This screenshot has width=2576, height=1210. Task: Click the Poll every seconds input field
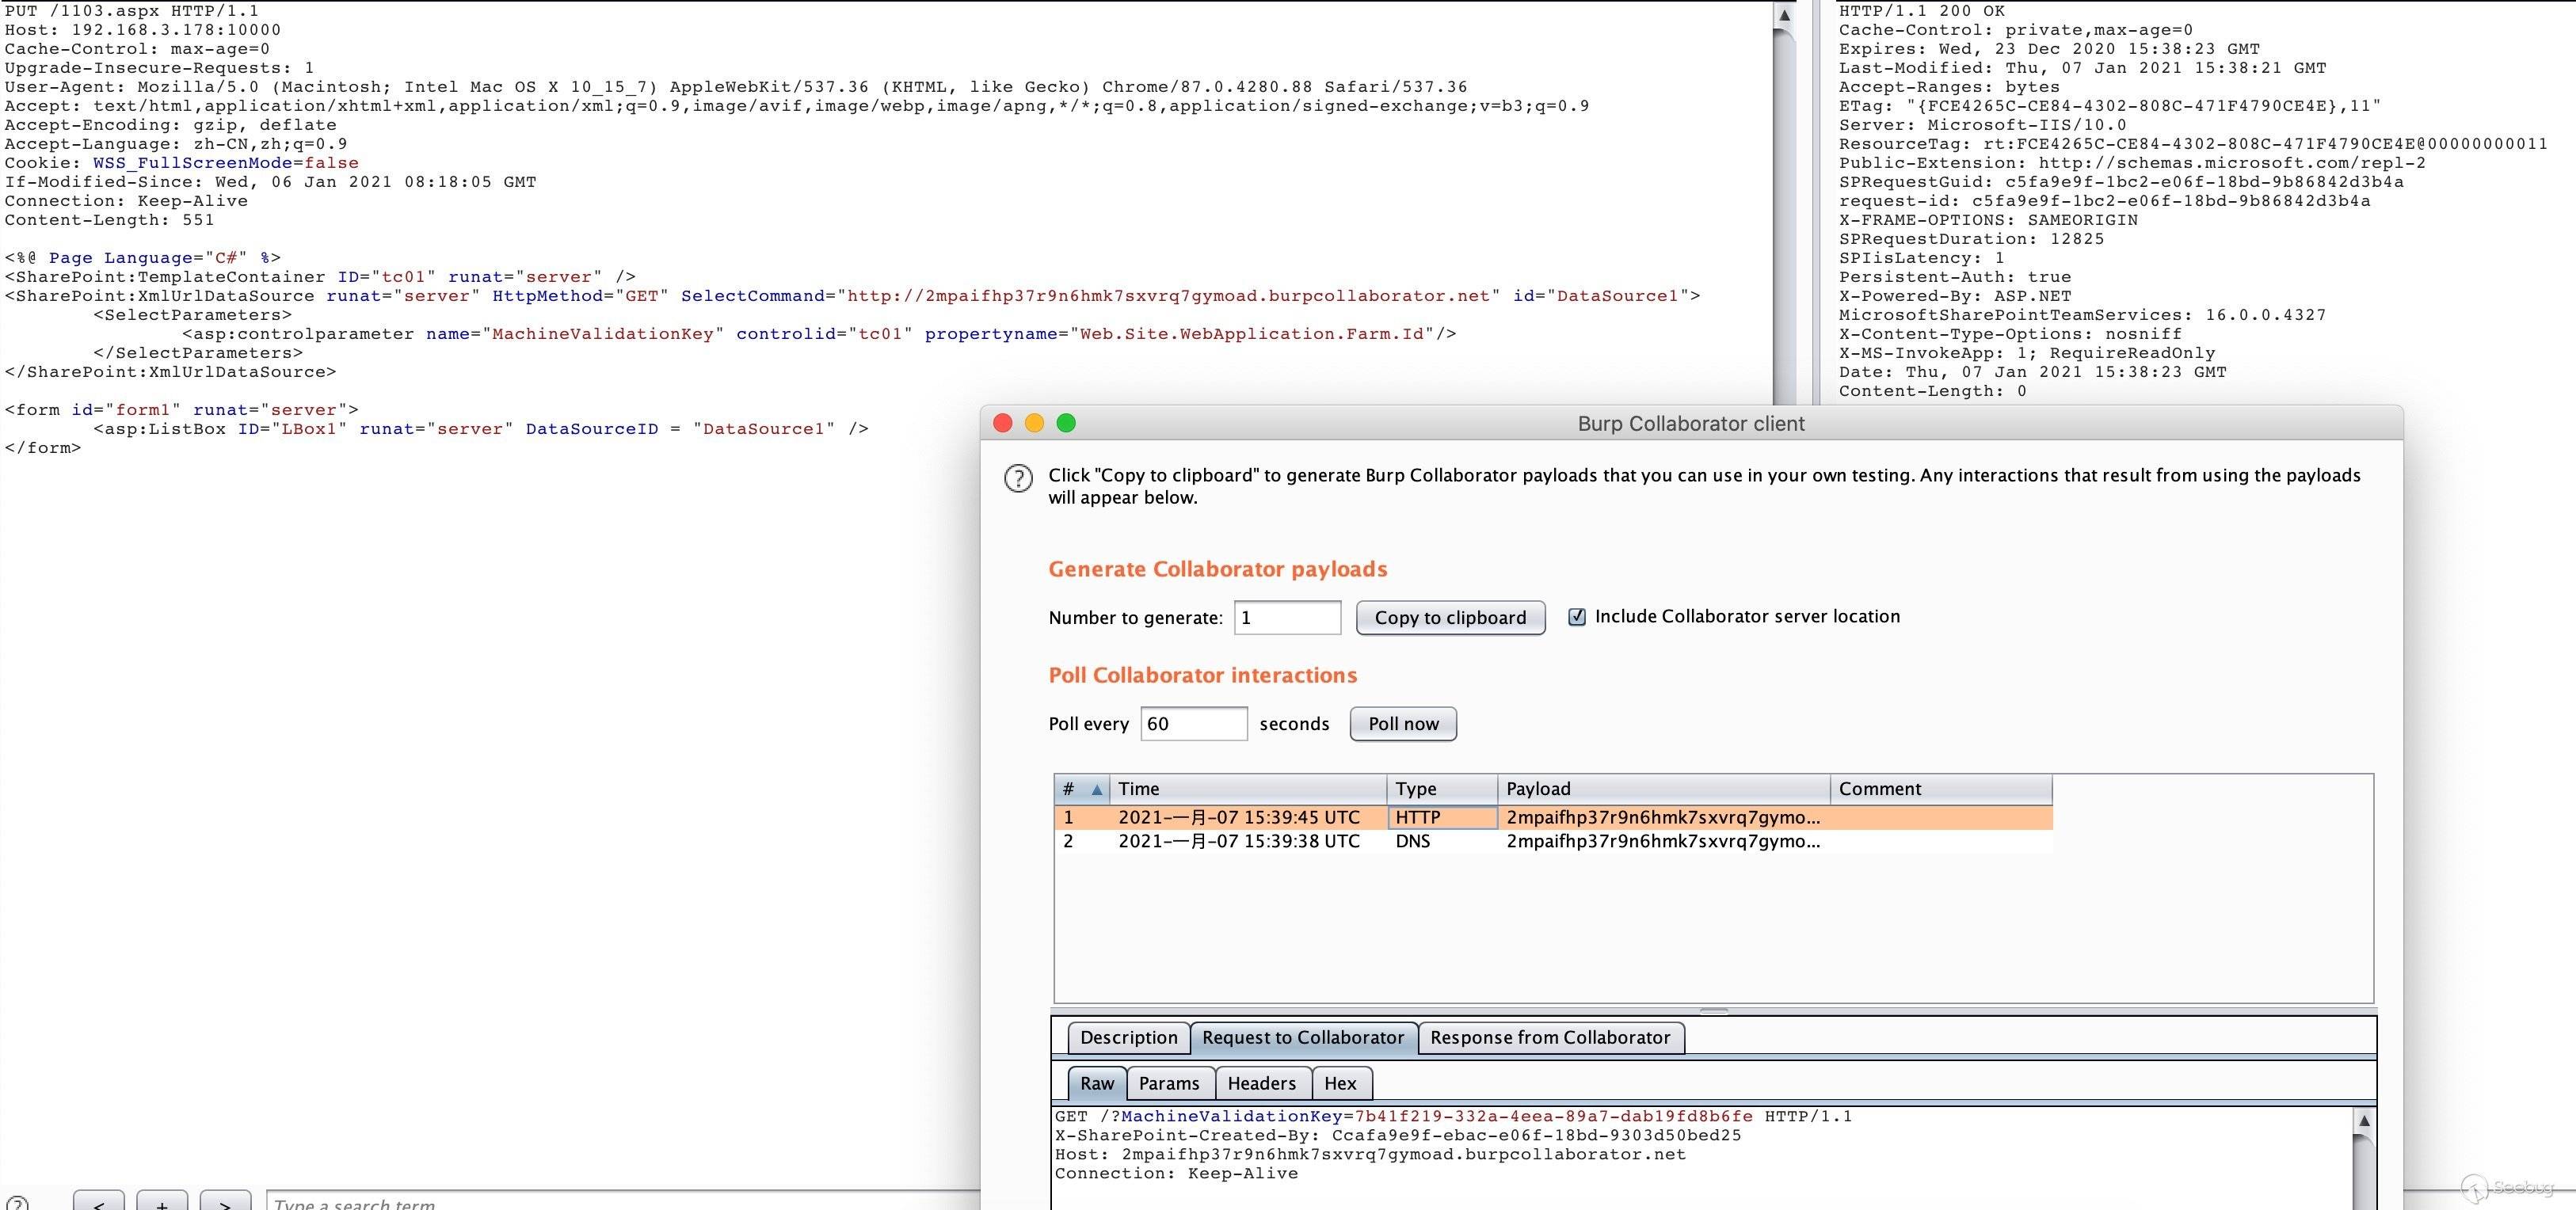[1193, 723]
